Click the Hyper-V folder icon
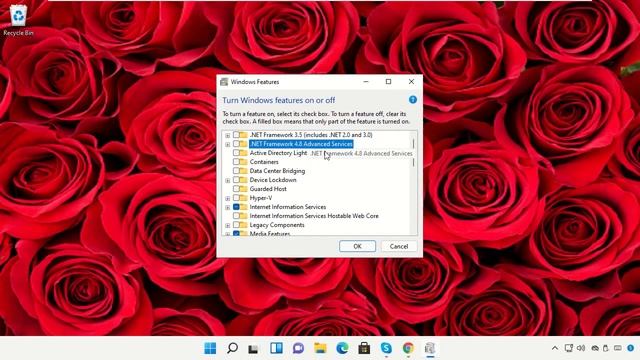Image resolution: width=640 pixels, height=360 pixels. coord(244,198)
